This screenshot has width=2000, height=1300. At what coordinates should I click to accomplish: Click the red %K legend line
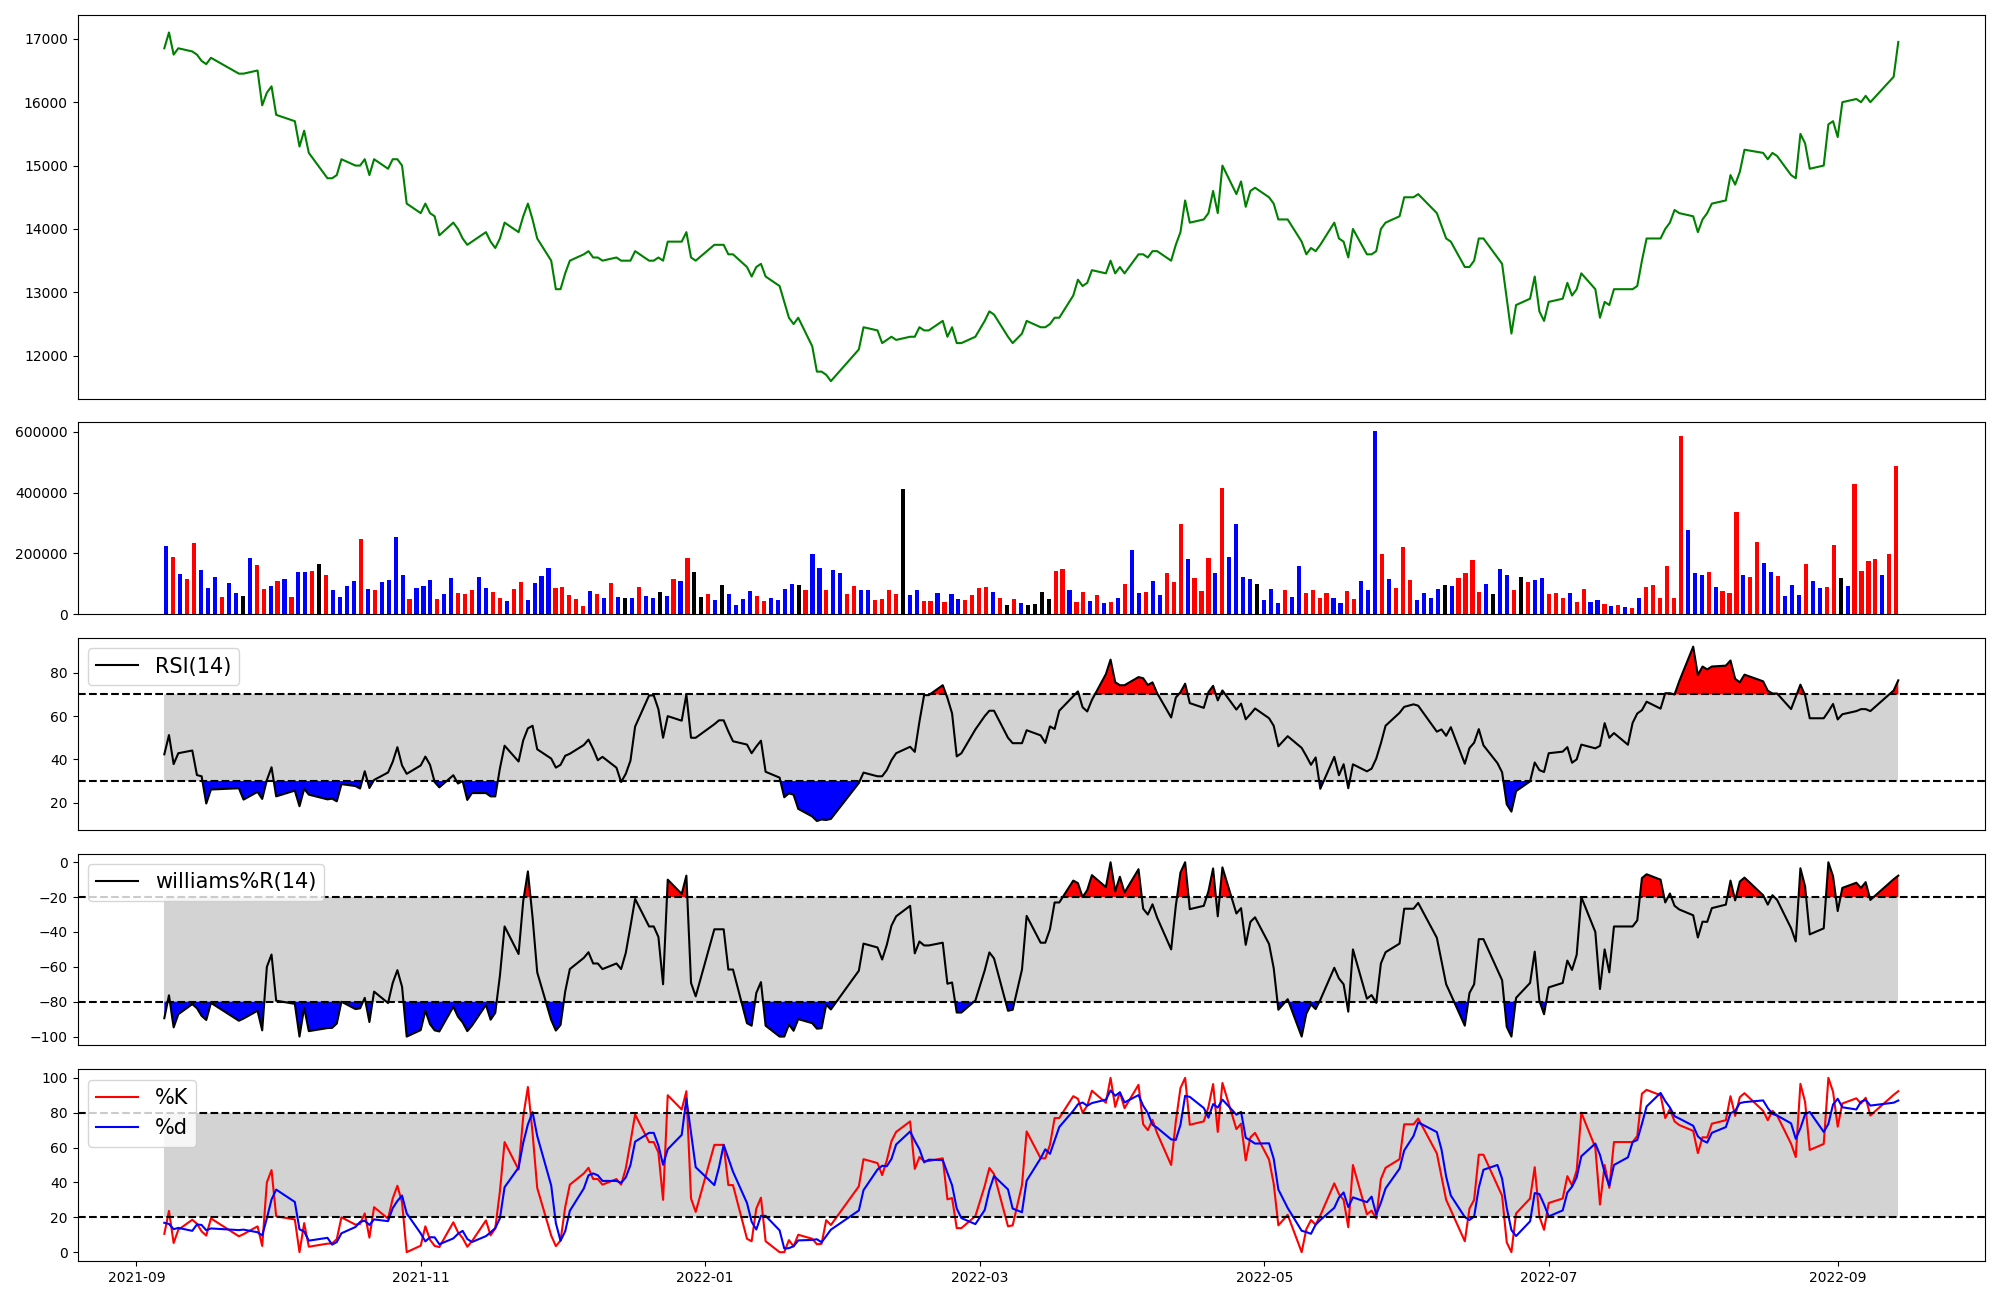pyautogui.click(x=116, y=1097)
